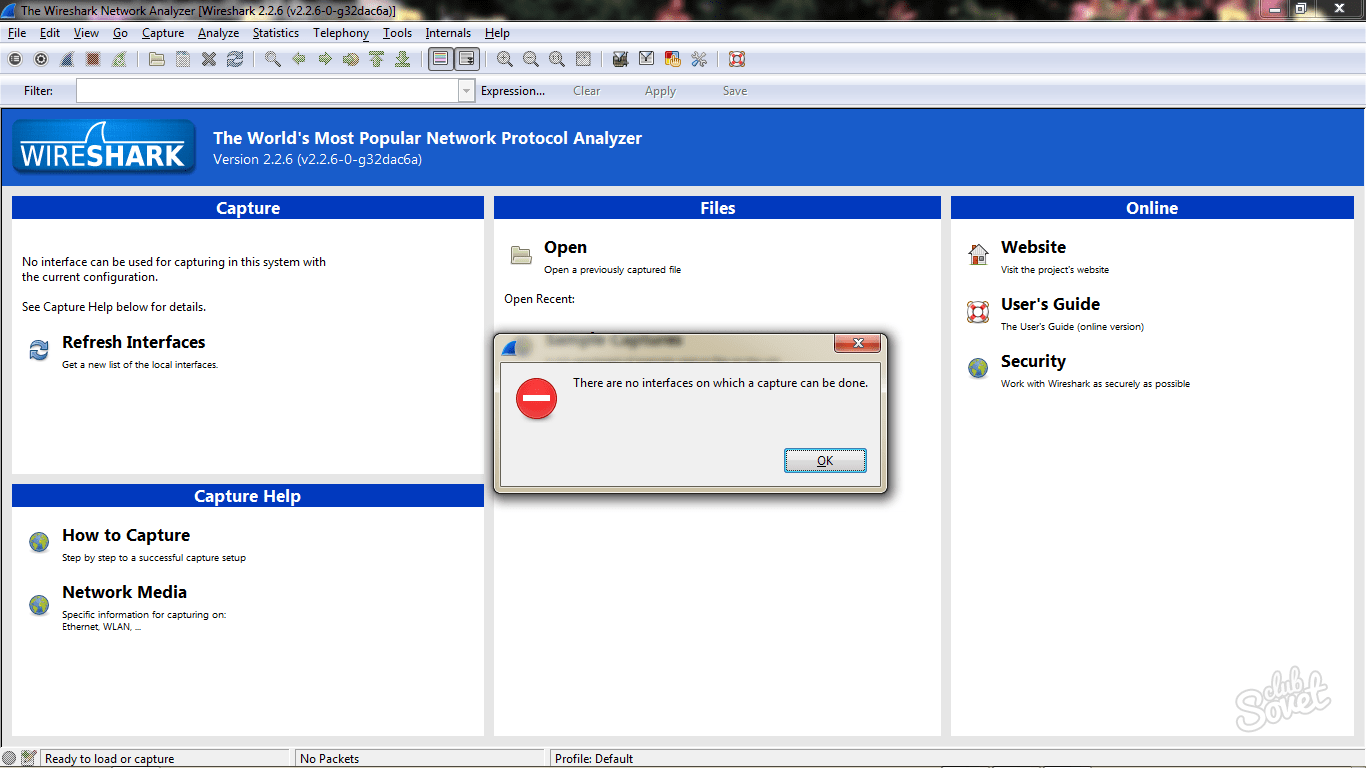The width and height of the screenshot is (1366, 768).
Task: Expand the filter history dropdown arrow
Action: pos(466,91)
